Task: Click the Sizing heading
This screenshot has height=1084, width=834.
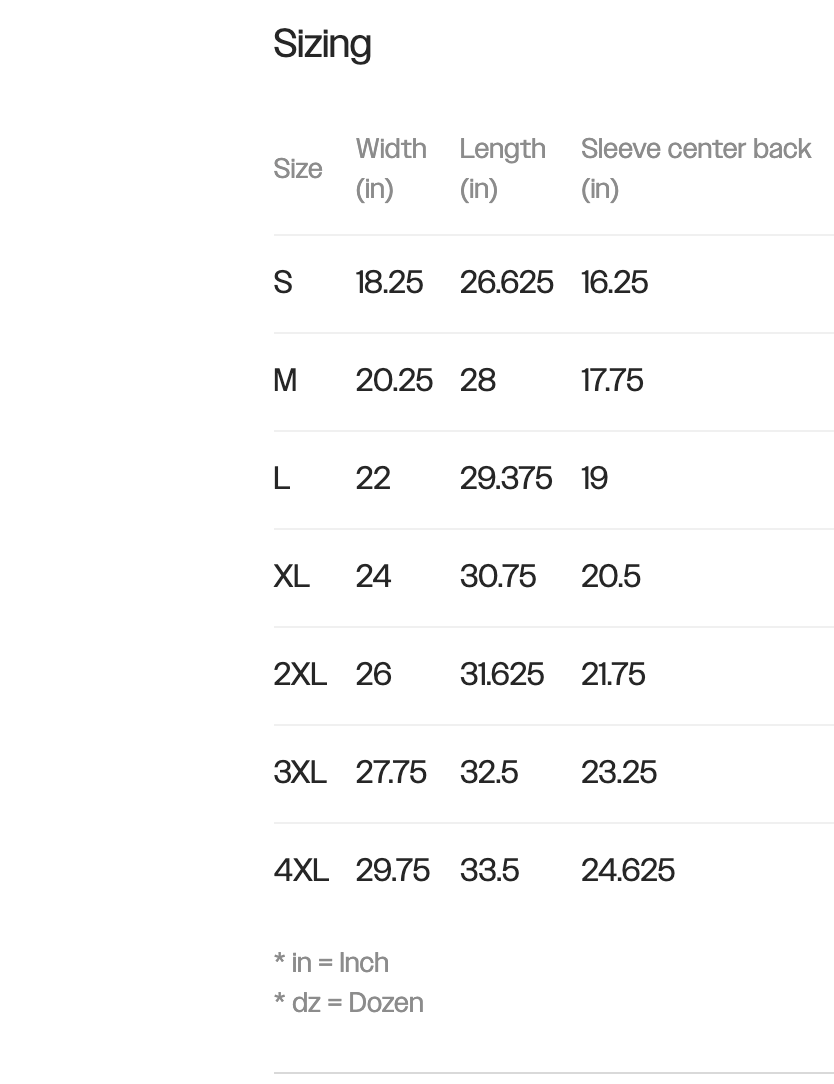Action: pos(322,45)
